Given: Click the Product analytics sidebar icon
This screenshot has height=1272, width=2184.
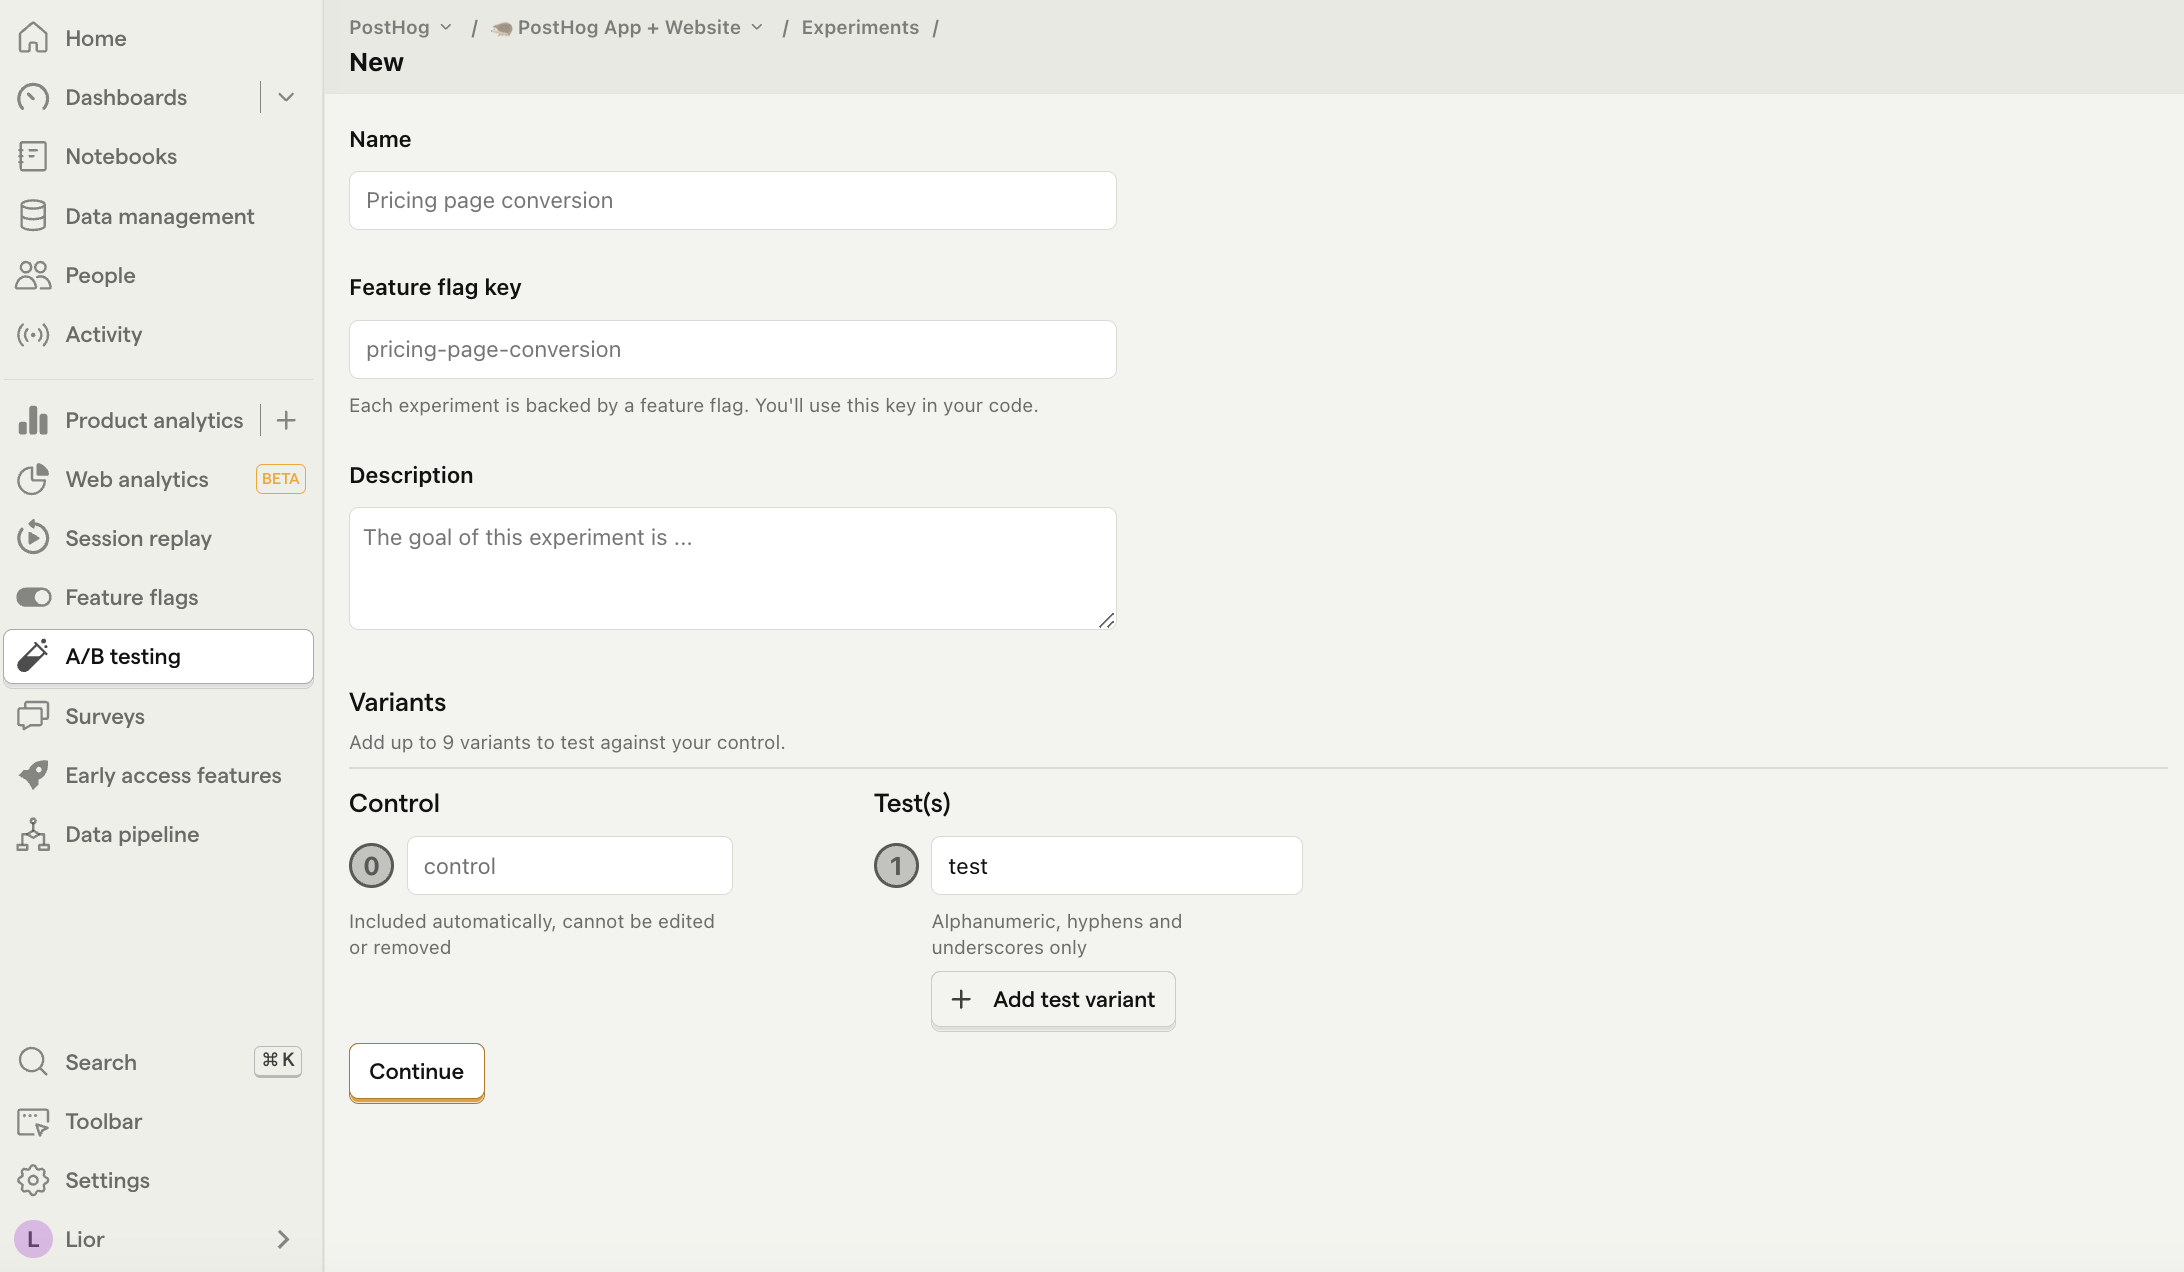Looking at the screenshot, I should point(33,421).
